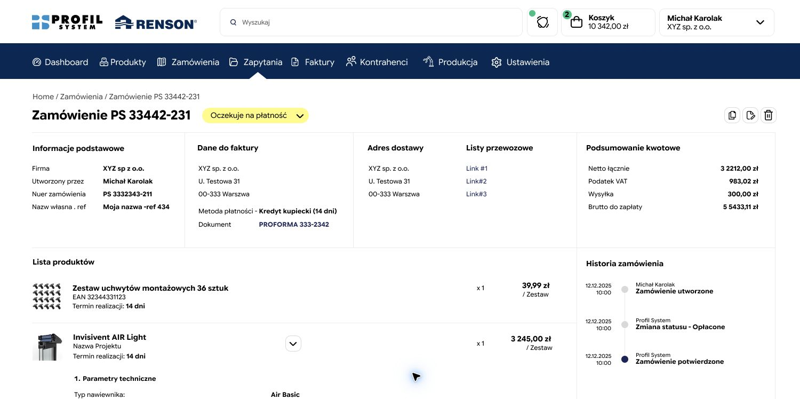Click the Profil System logo
The height and width of the screenshot is (399, 800).
coord(67,22)
